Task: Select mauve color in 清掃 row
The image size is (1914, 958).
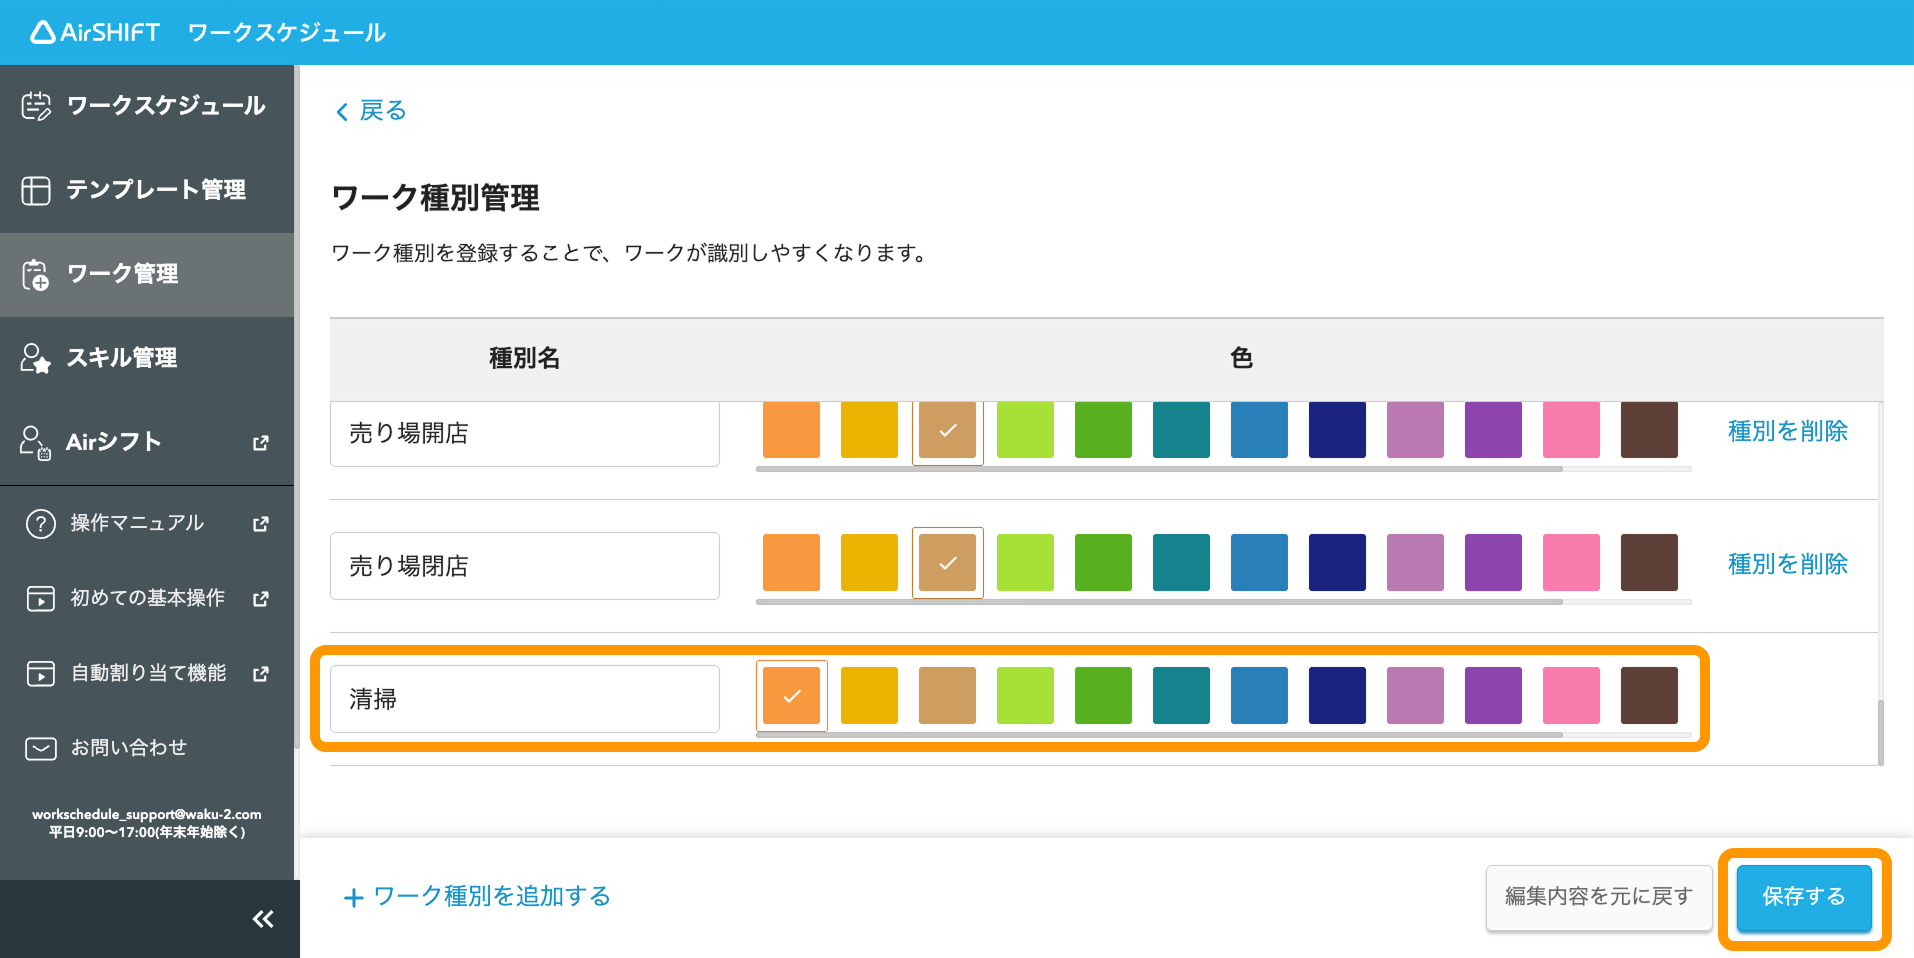Action: click(x=1416, y=696)
